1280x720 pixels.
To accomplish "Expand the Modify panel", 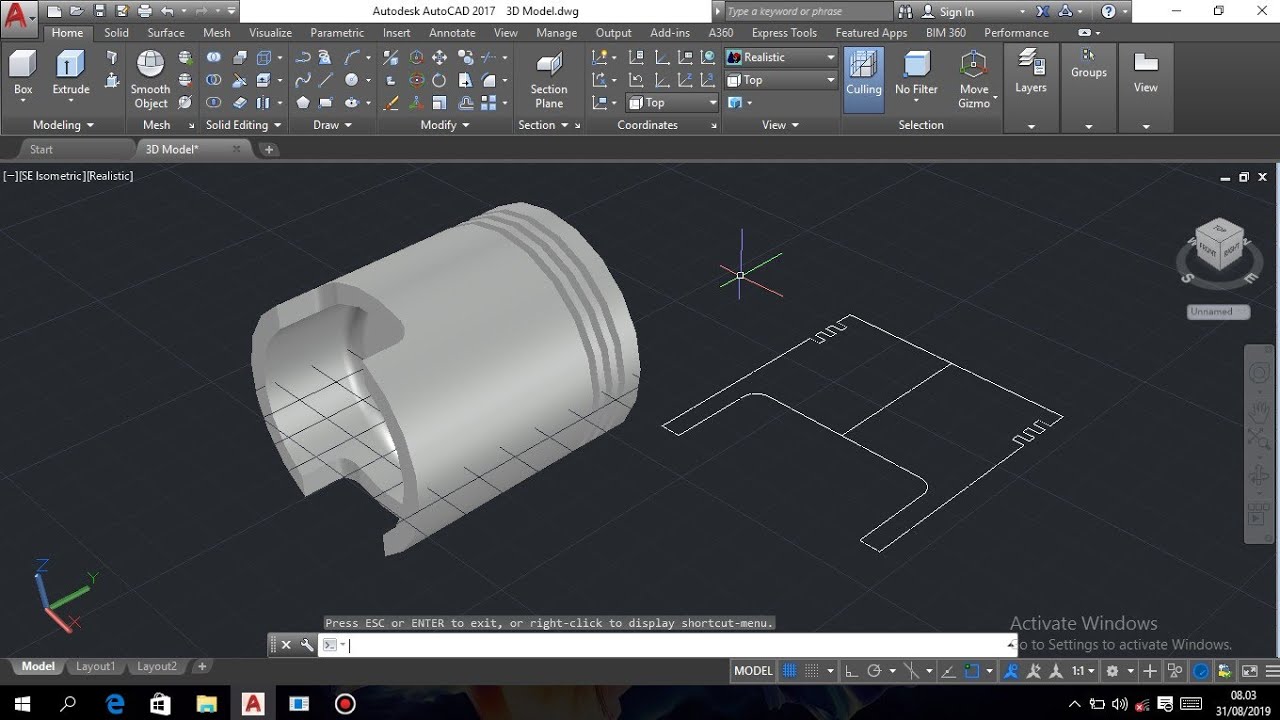I will coord(445,125).
